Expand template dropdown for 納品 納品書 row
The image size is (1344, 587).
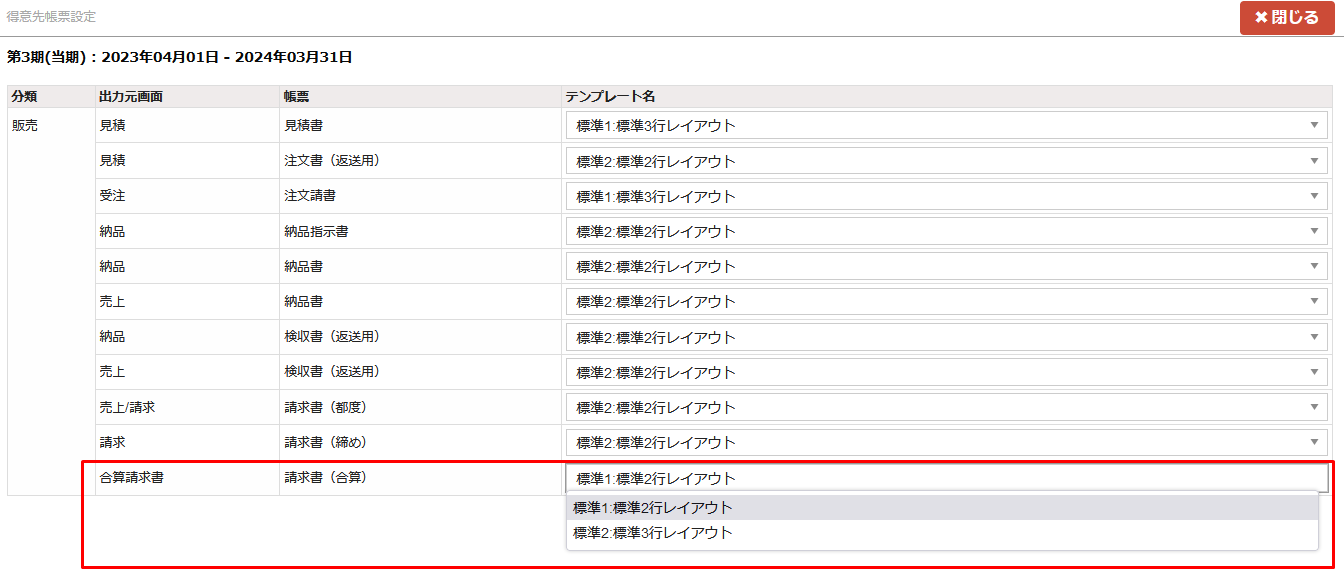[946, 266]
